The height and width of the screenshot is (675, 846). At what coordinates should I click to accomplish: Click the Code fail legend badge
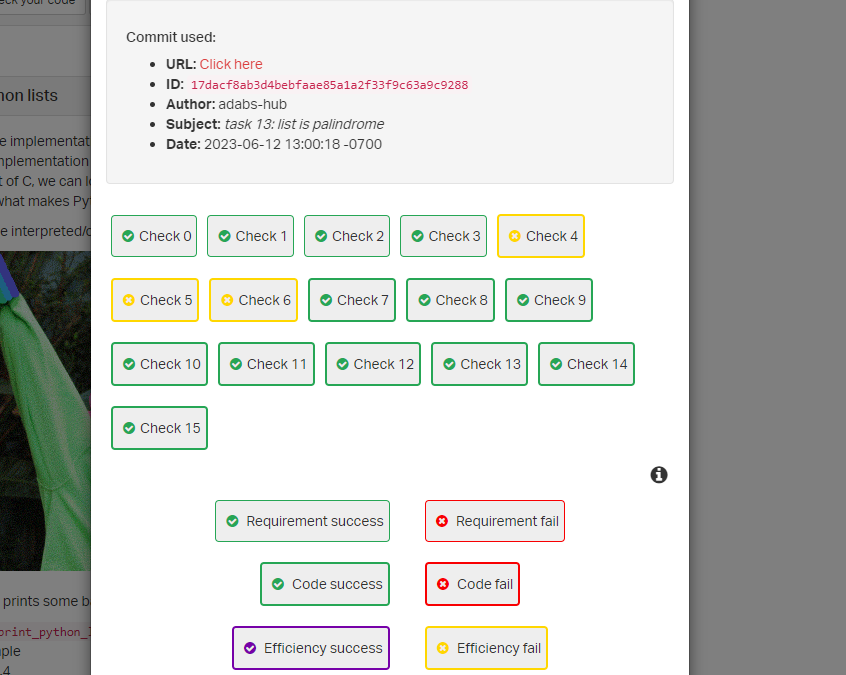pyautogui.click(x=472, y=584)
